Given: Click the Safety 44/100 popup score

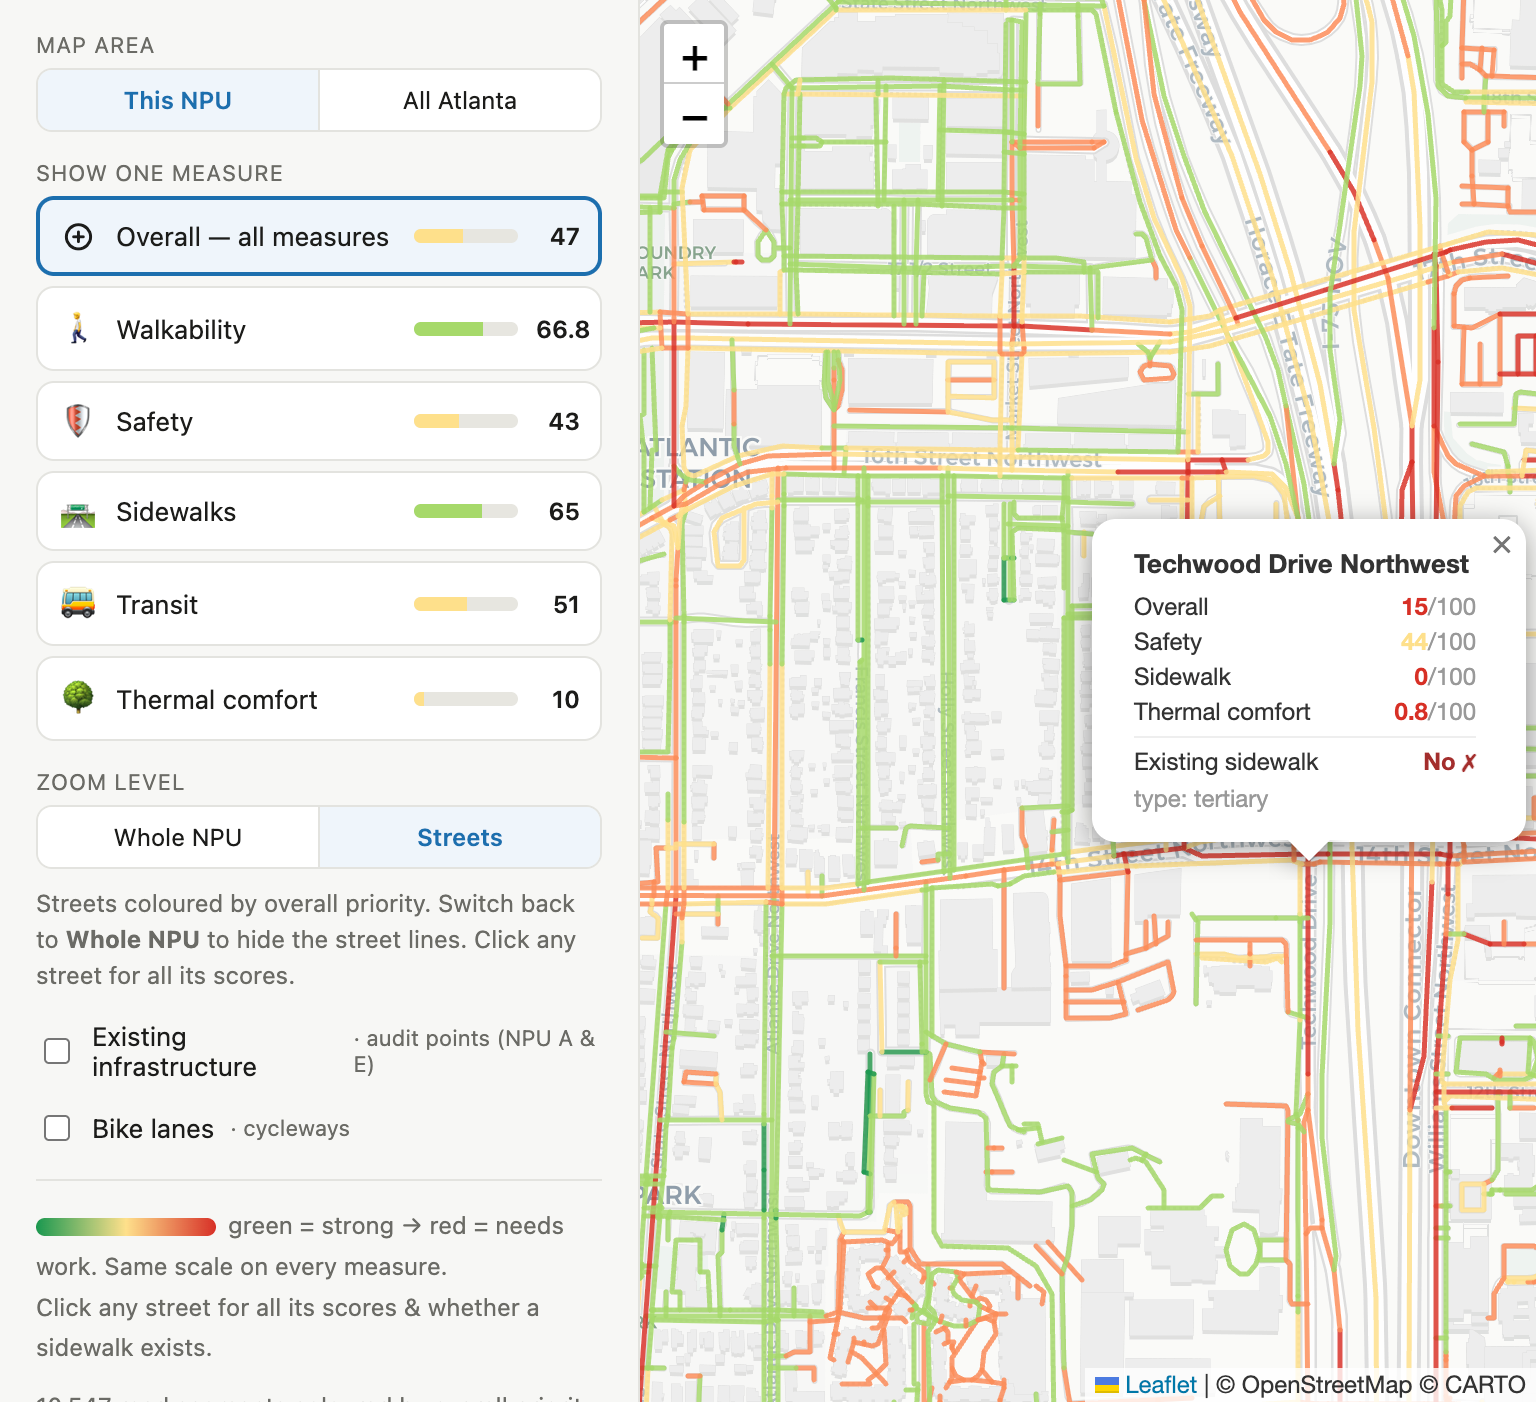Looking at the screenshot, I should pyautogui.click(x=1438, y=642).
